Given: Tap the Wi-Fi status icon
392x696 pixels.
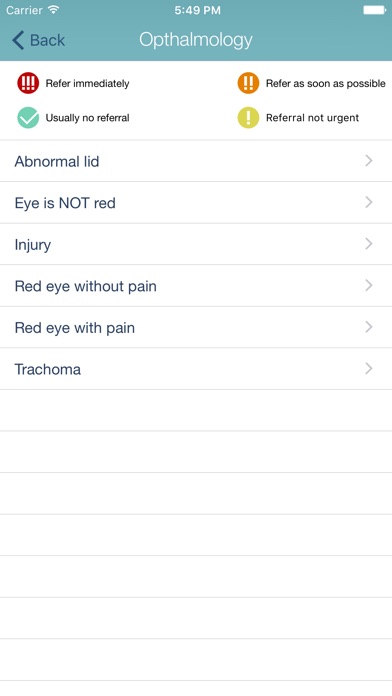Looking at the screenshot, I should point(54,10).
